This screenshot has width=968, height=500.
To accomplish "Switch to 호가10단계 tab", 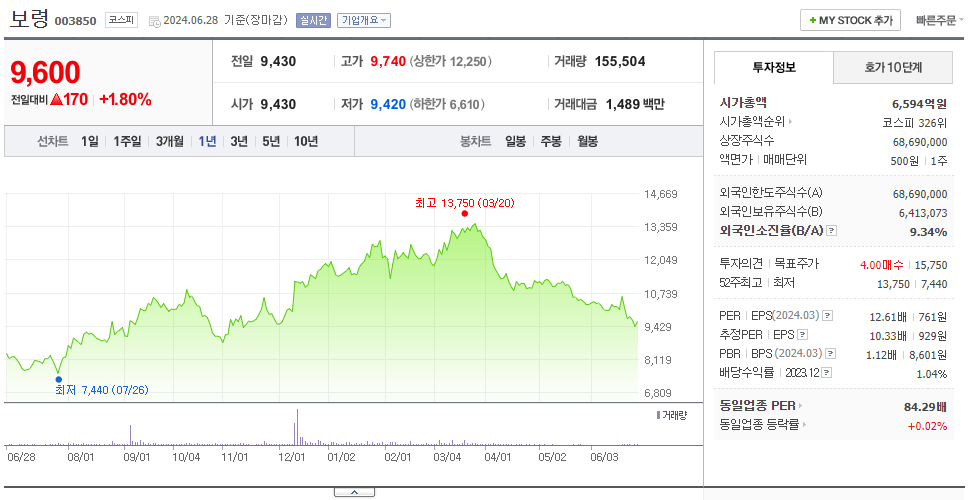I will [893, 67].
